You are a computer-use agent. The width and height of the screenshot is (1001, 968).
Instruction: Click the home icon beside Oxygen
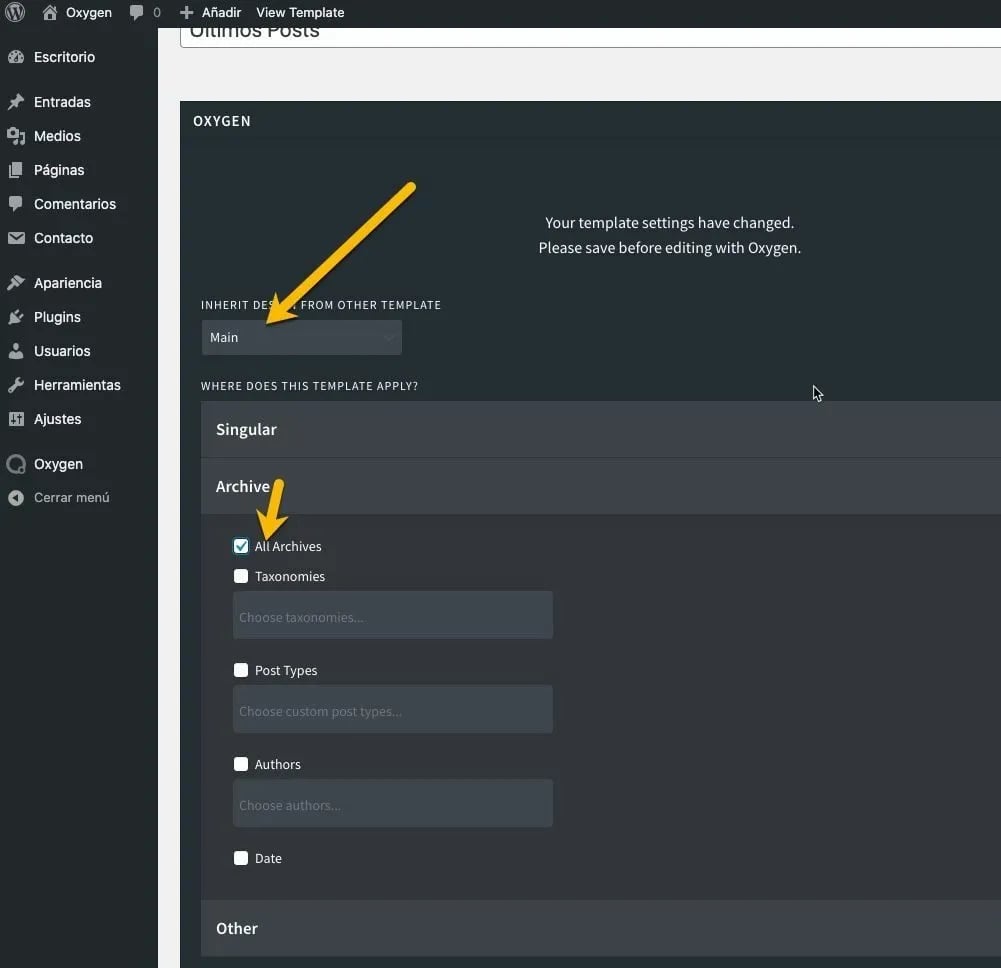click(x=50, y=13)
